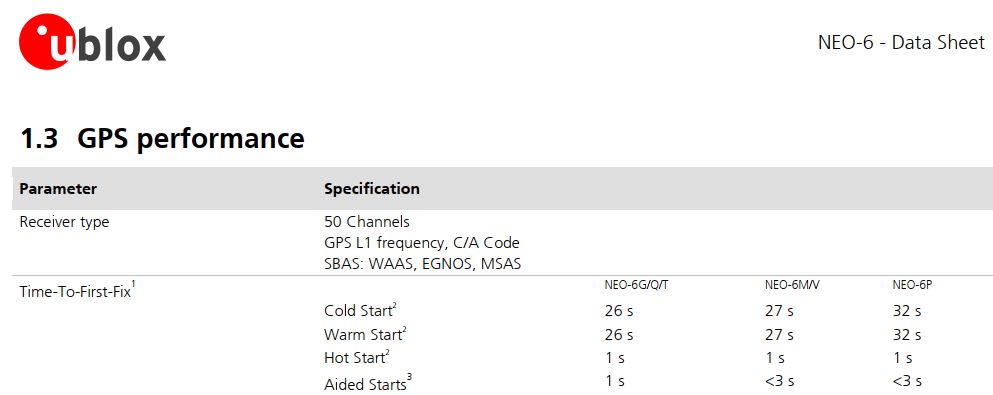Click the Aided Starts row label
Screen dimensions: 993x395
tap(368, 383)
